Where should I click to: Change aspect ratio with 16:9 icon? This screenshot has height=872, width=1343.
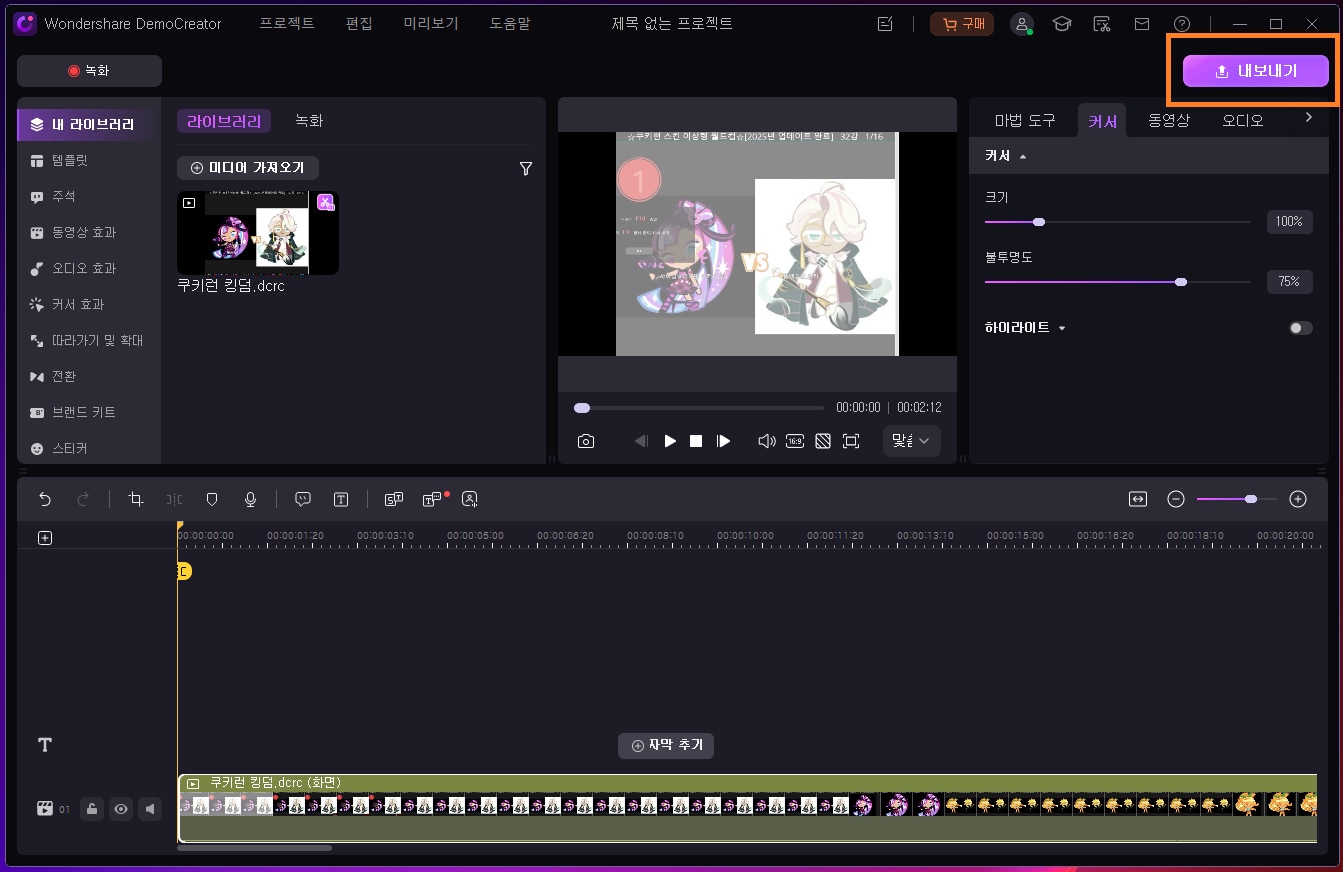click(795, 441)
